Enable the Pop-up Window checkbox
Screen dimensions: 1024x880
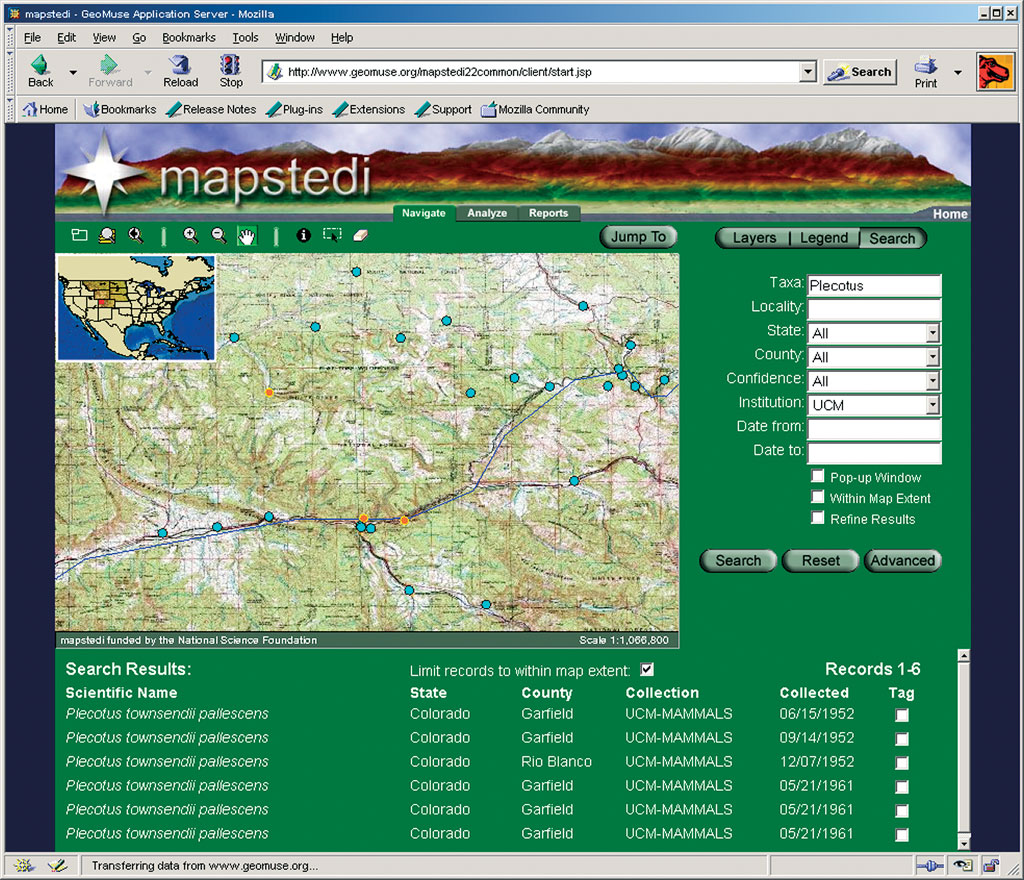point(818,477)
